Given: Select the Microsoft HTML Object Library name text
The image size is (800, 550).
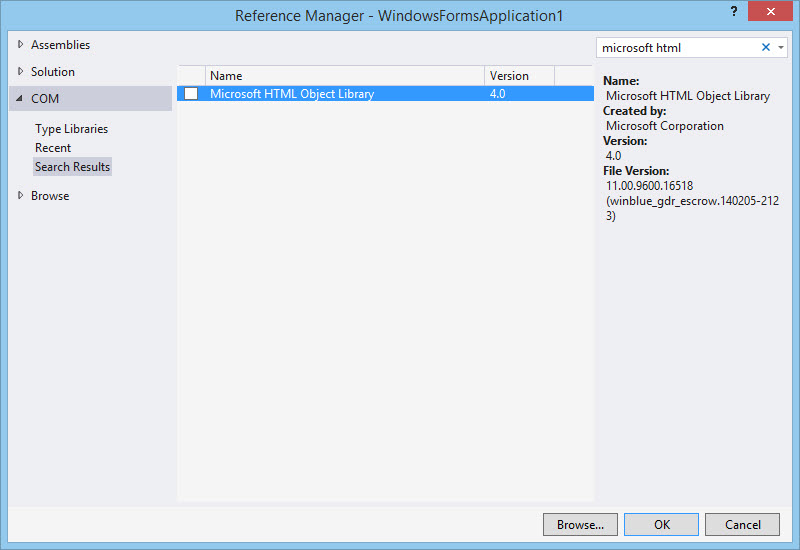Looking at the screenshot, I should tap(292, 94).
